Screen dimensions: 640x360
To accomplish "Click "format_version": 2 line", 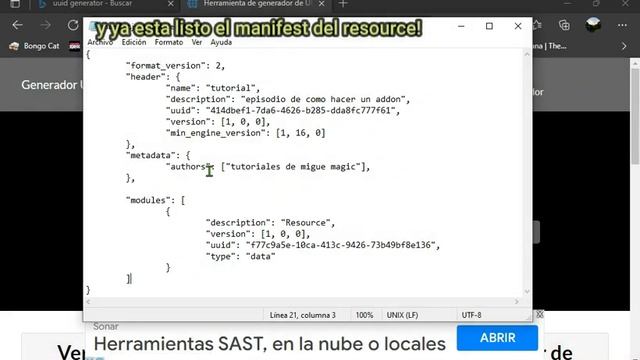I will click(175, 66).
